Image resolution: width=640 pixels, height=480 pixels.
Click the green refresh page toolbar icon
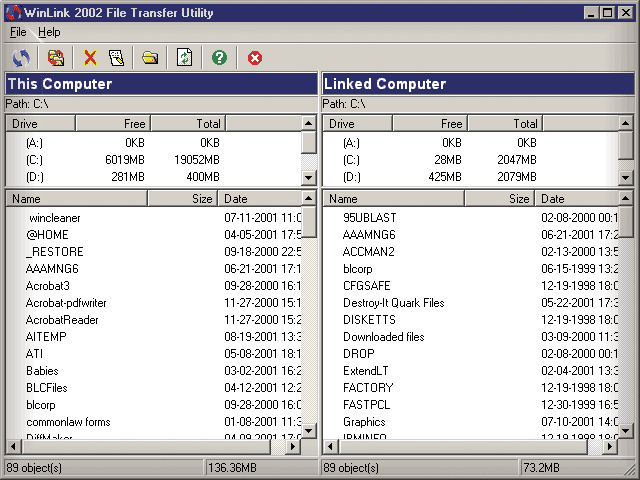(x=184, y=58)
